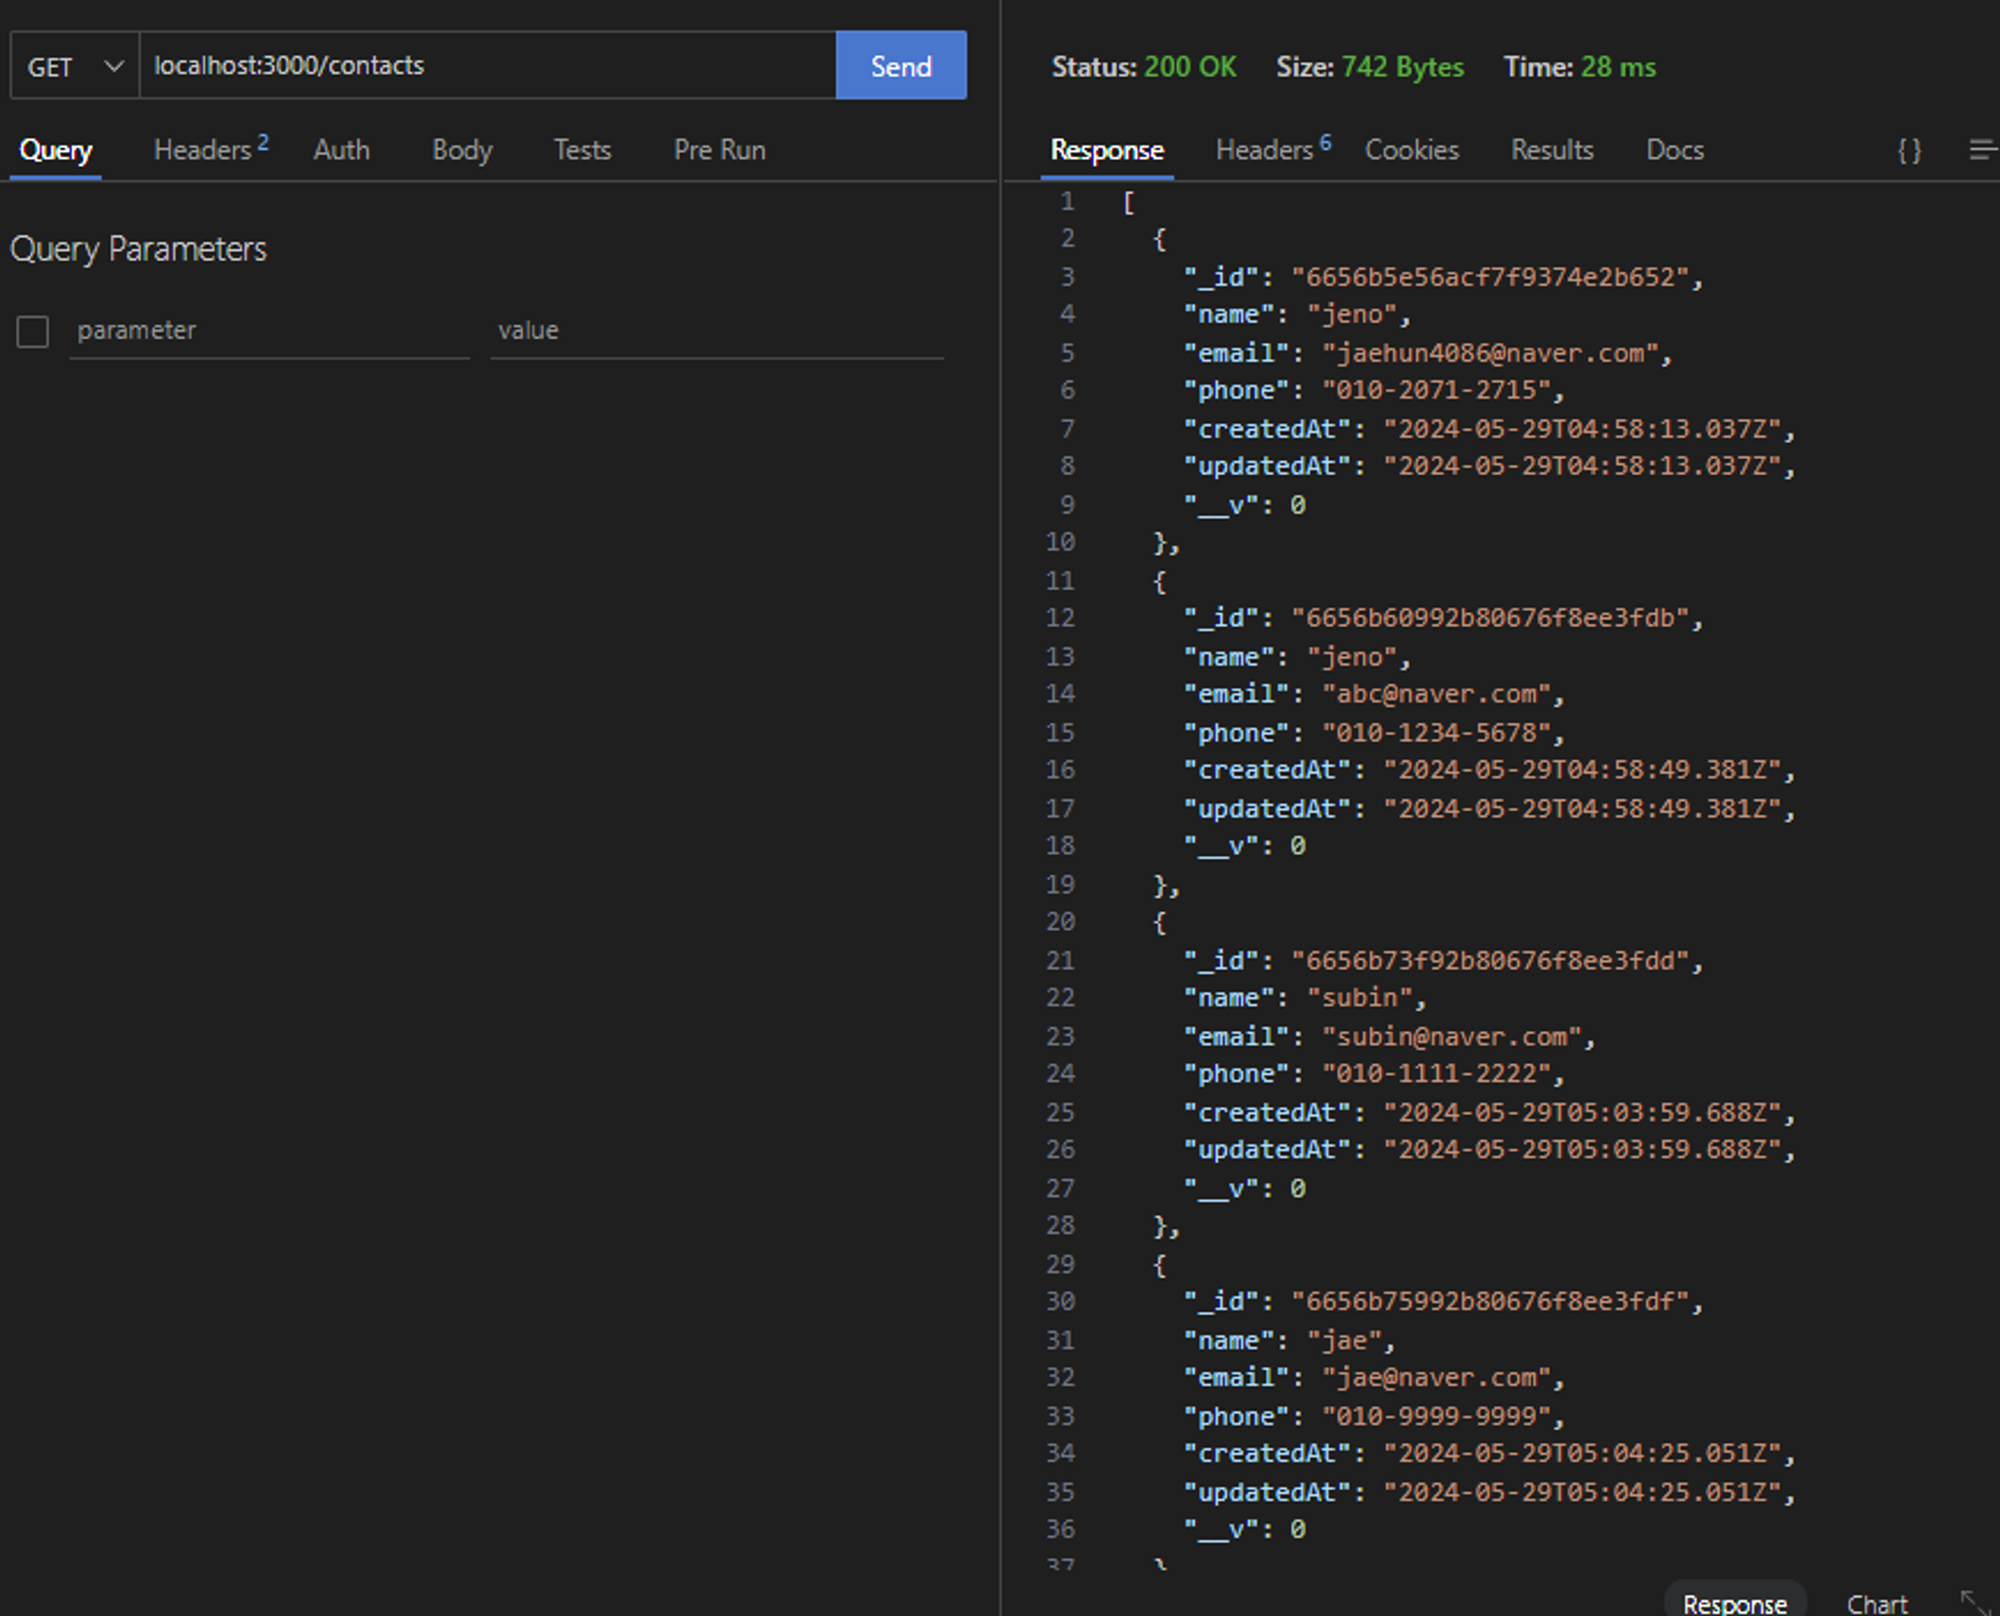This screenshot has width=2000, height=1616.
Task: Open the Pre Run tab
Action: click(x=719, y=150)
